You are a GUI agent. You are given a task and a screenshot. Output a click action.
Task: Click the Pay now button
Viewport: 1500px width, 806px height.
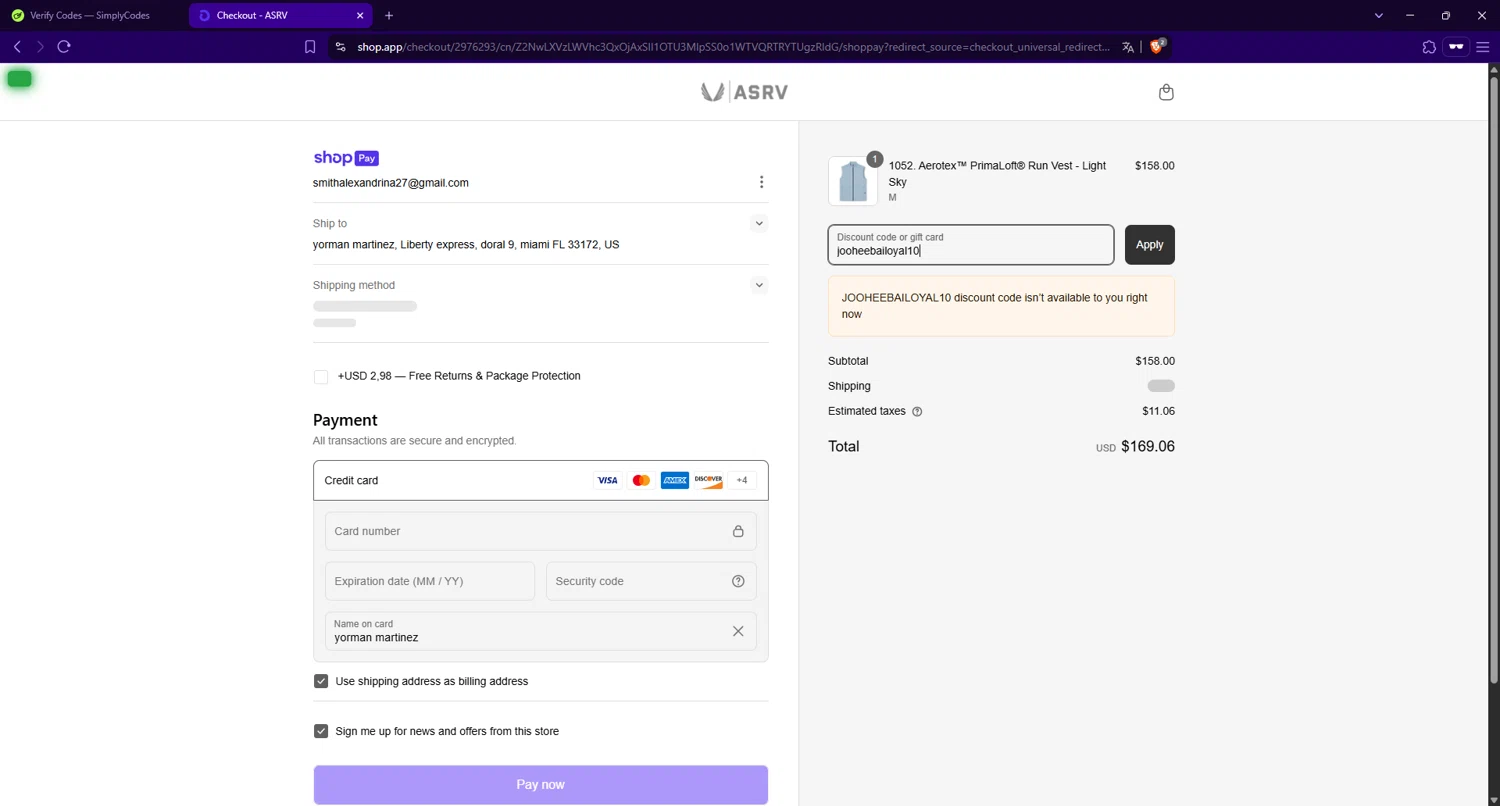(541, 785)
